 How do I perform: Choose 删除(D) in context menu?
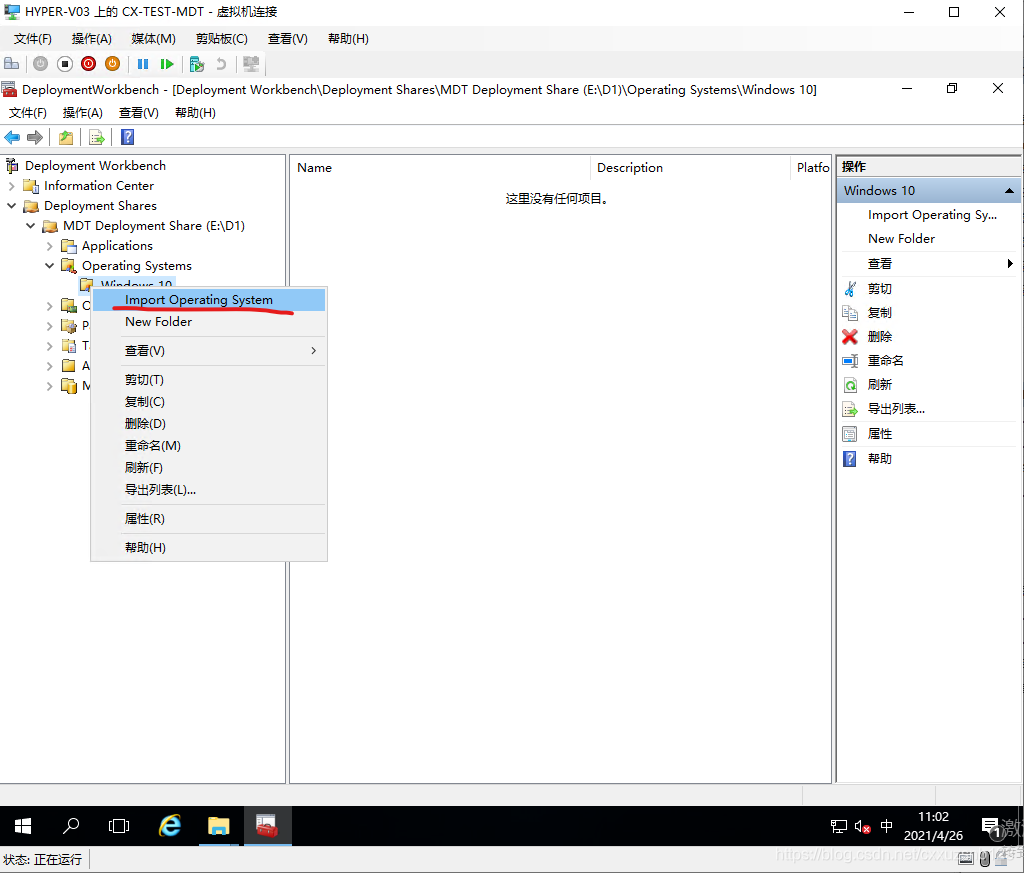pos(209,424)
